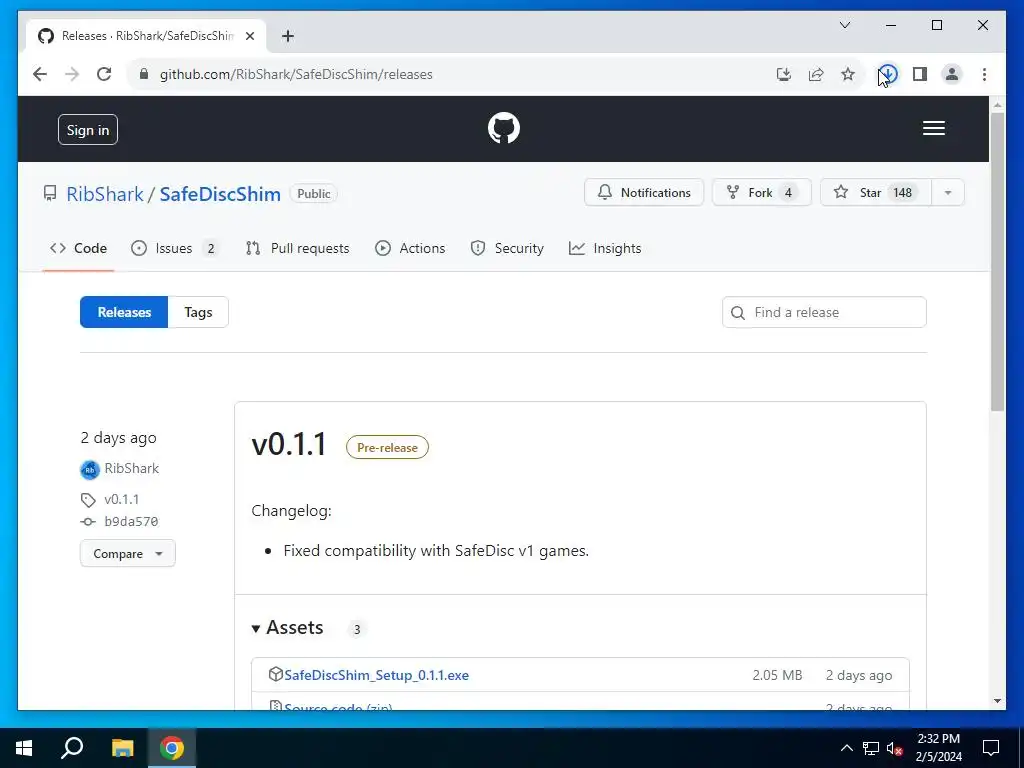Toggle Chrome side panel icon
Screen dimensions: 1024x768
[920, 74]
